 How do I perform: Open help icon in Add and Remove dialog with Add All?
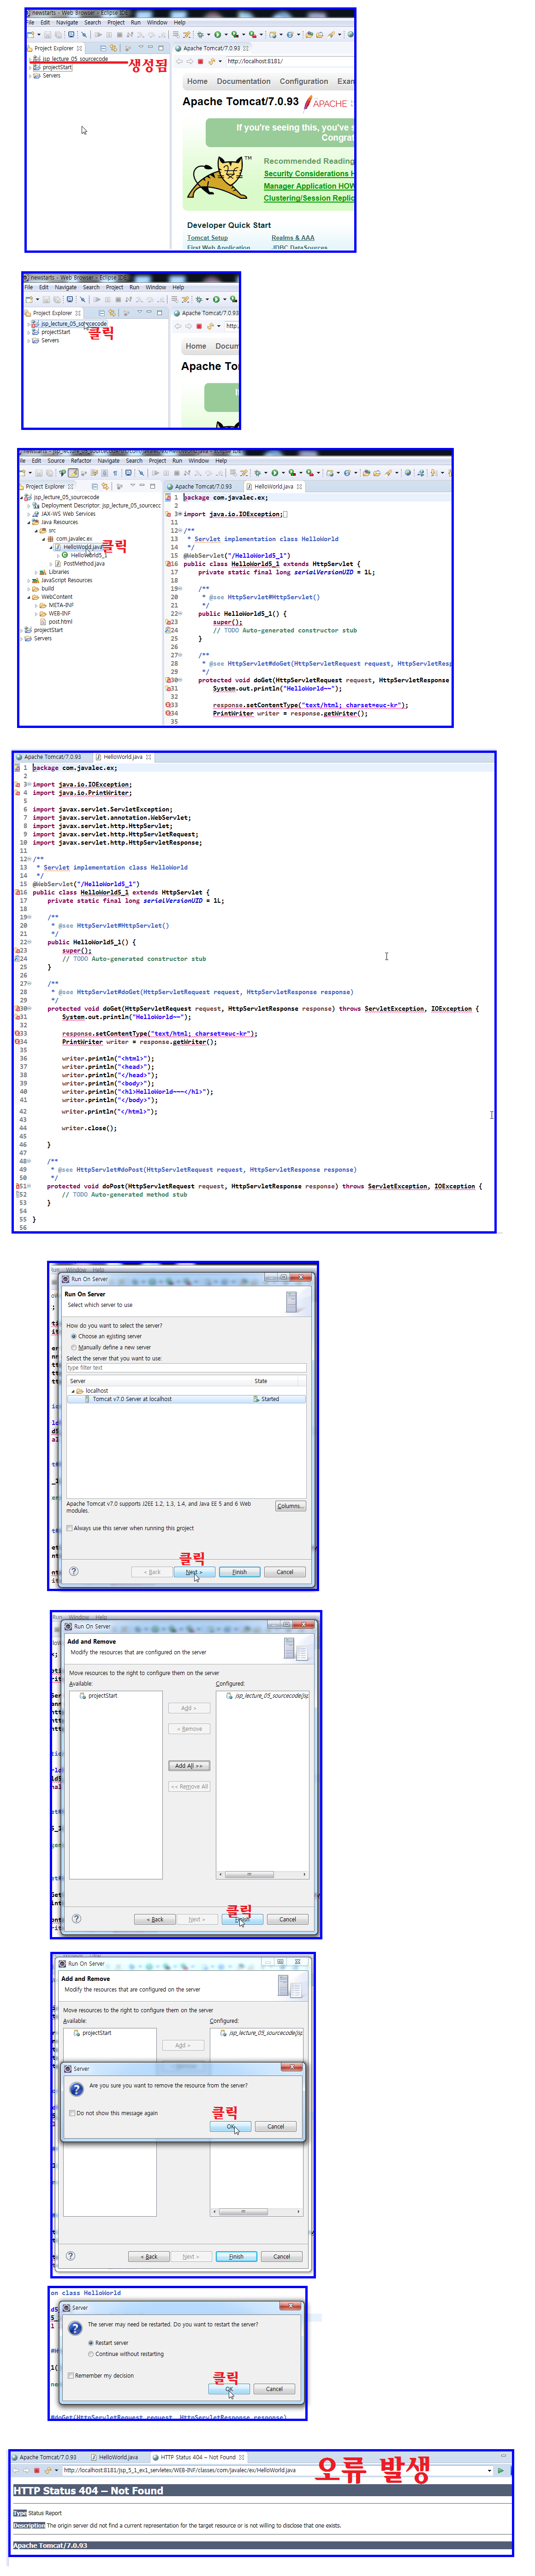[x=76, y=1918]
